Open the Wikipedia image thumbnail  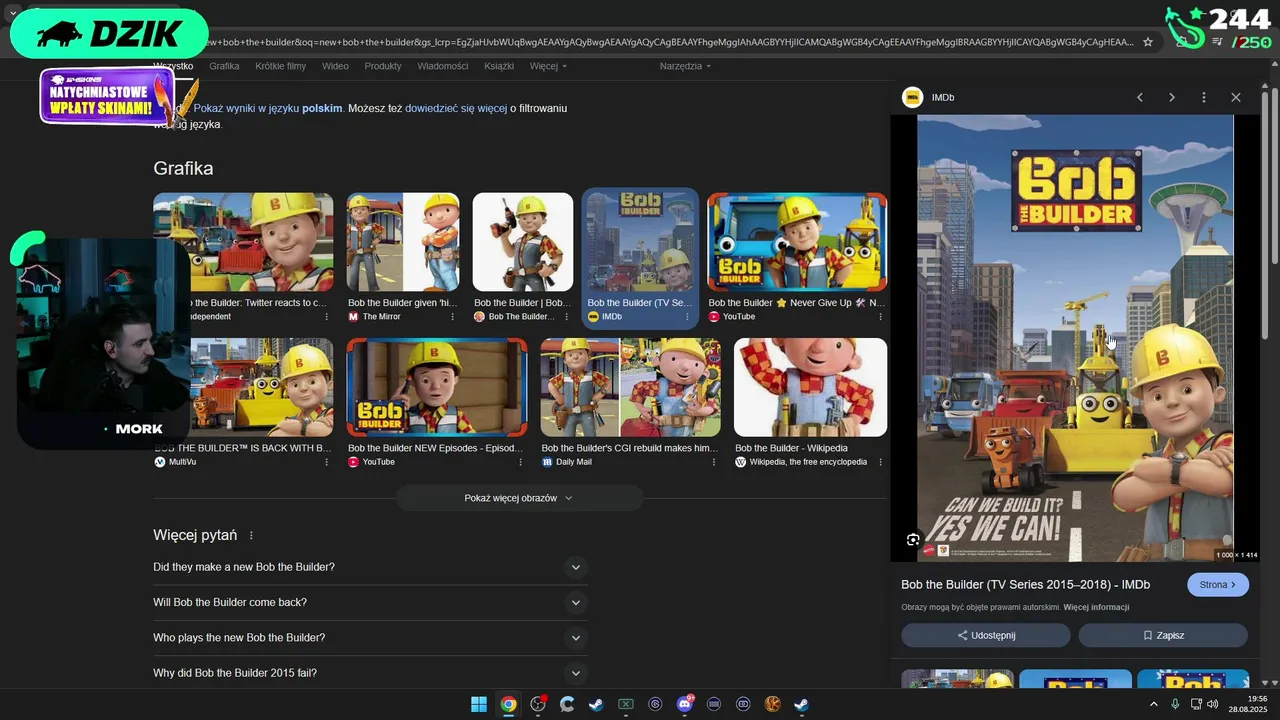coord(810,387)
